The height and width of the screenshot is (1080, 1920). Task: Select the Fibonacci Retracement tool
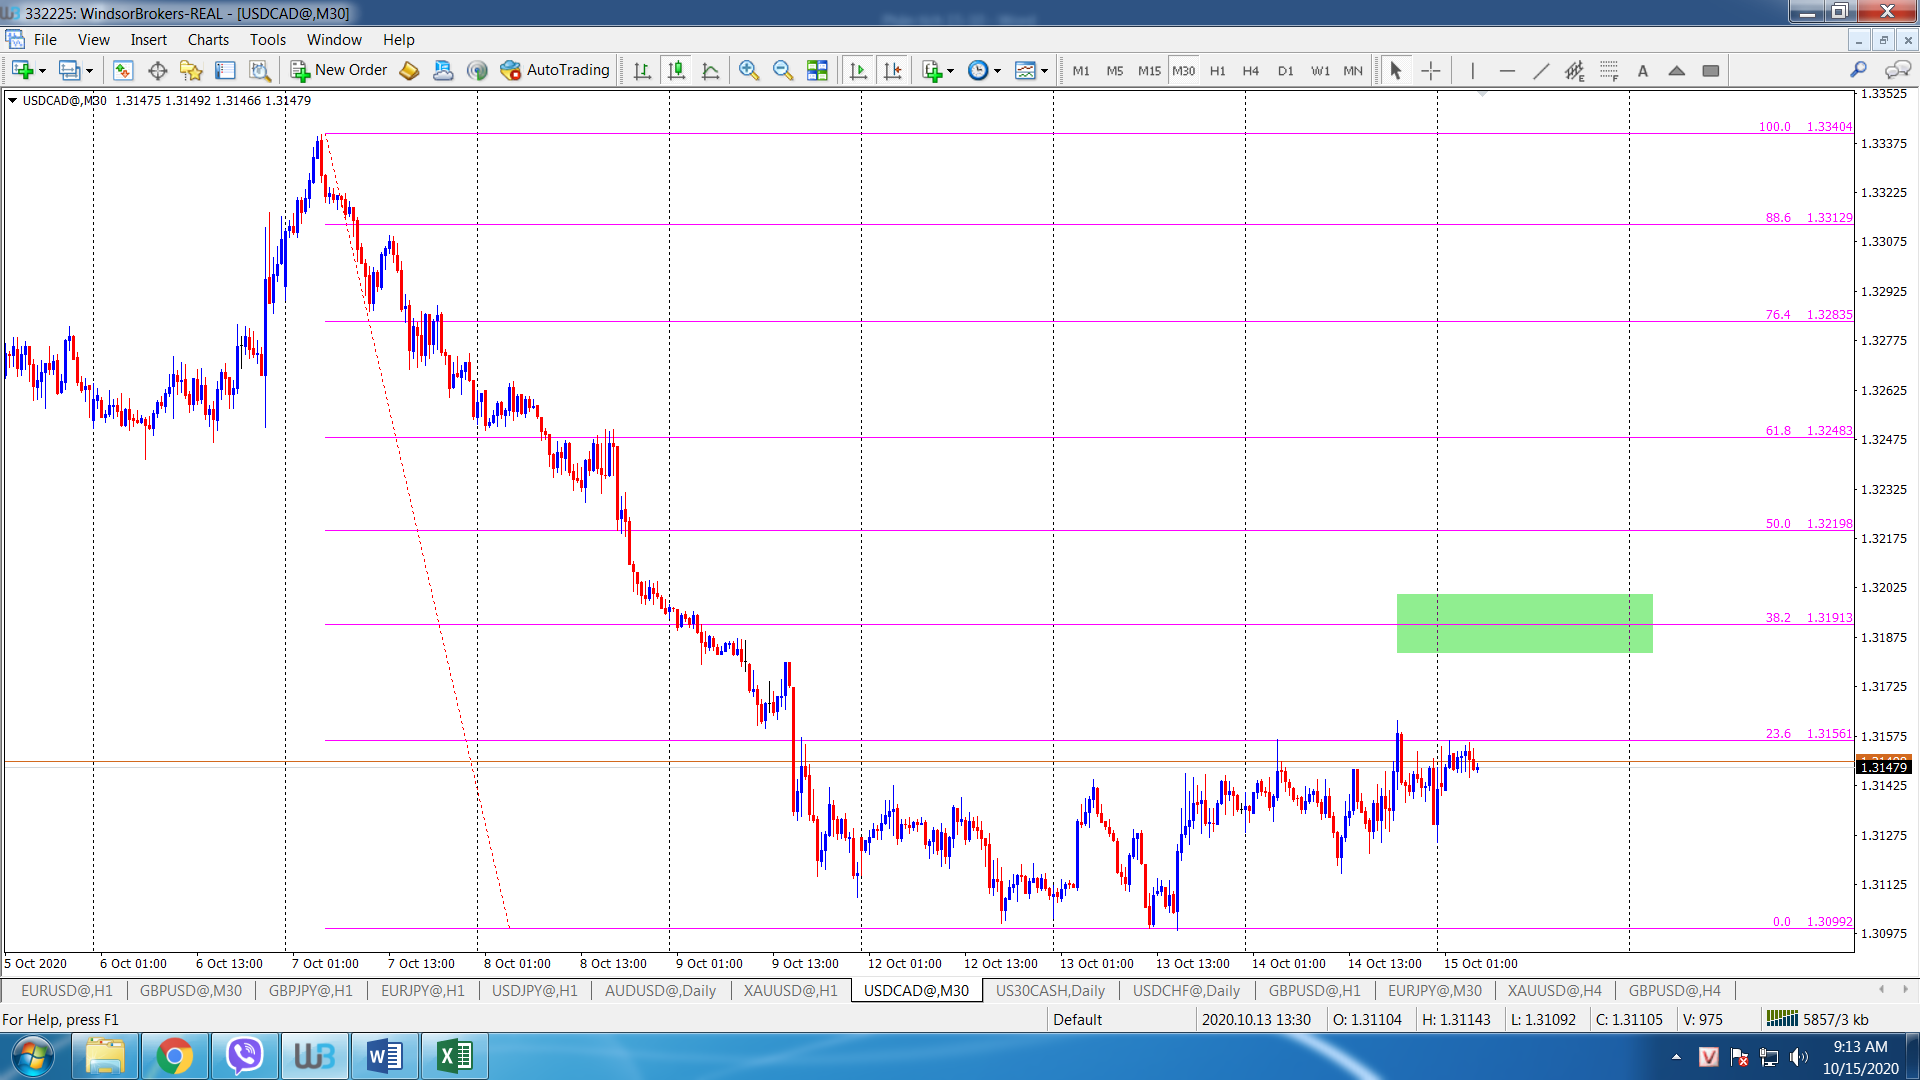pyautogui.click(x=1609, y=70)
